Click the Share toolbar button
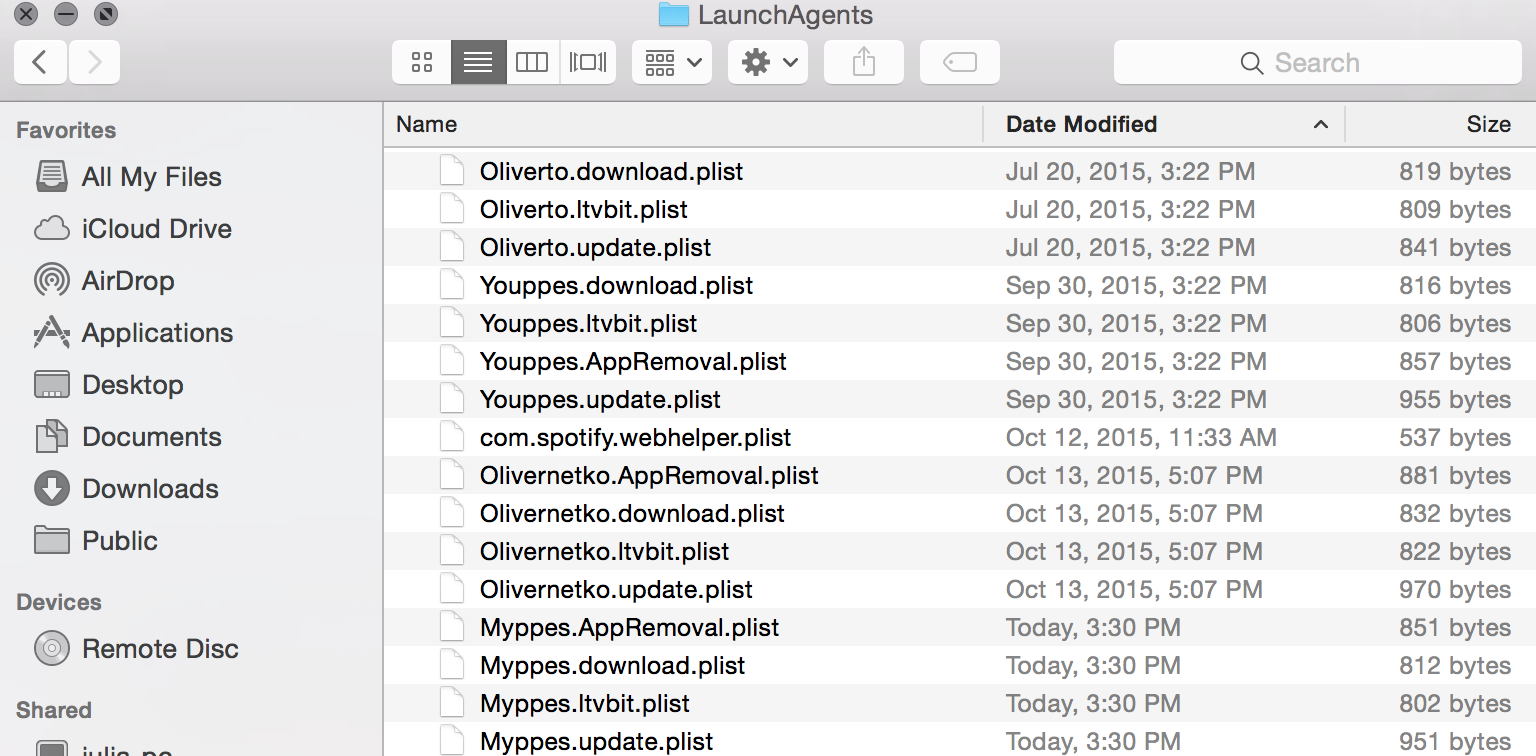 coord(863,62)
